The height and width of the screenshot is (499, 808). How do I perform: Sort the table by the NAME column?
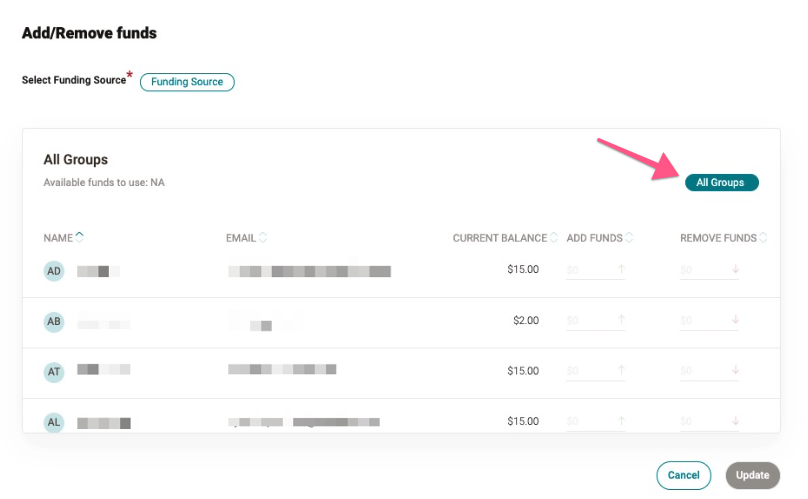(79, 237)
